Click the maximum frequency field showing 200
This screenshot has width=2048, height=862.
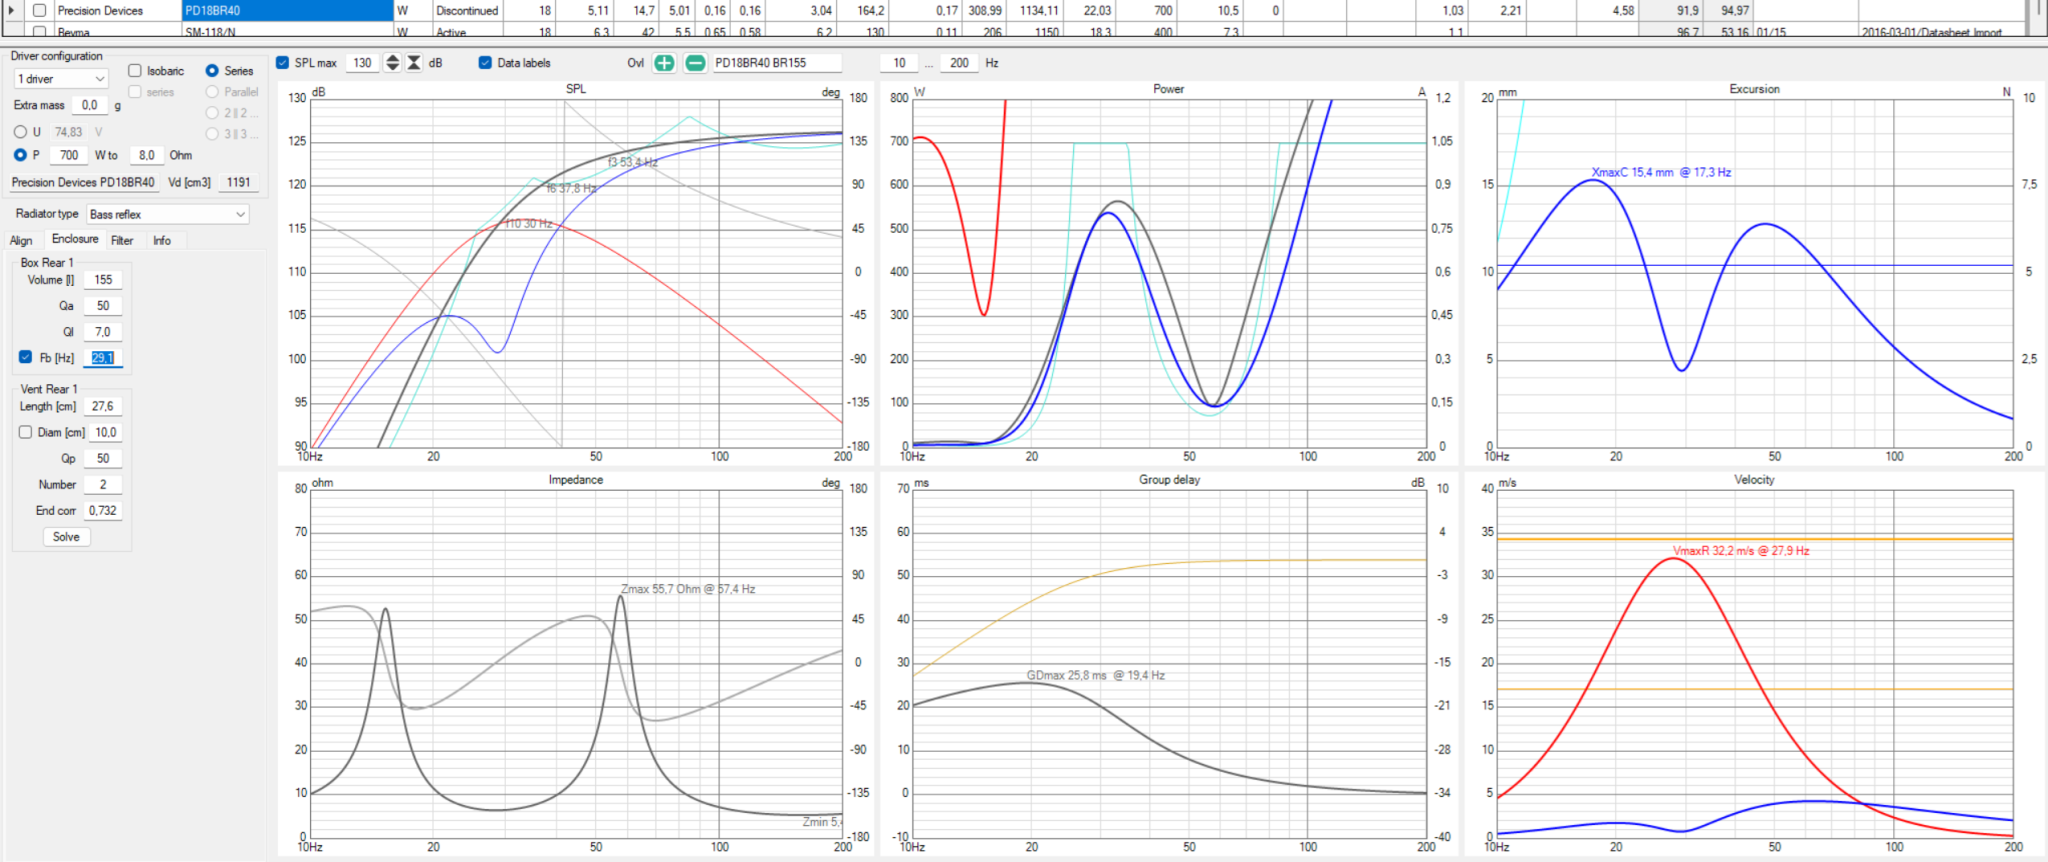(x=959, y=63)
